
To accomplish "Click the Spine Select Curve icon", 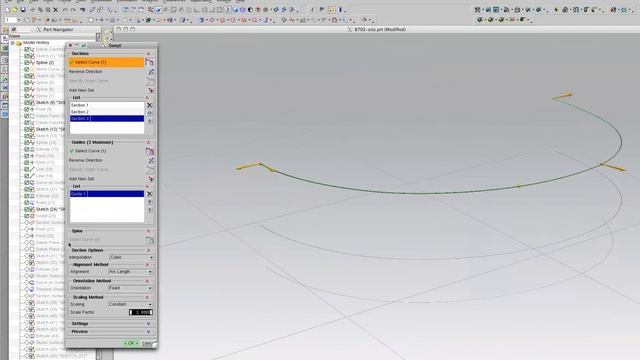I will 149,240.
